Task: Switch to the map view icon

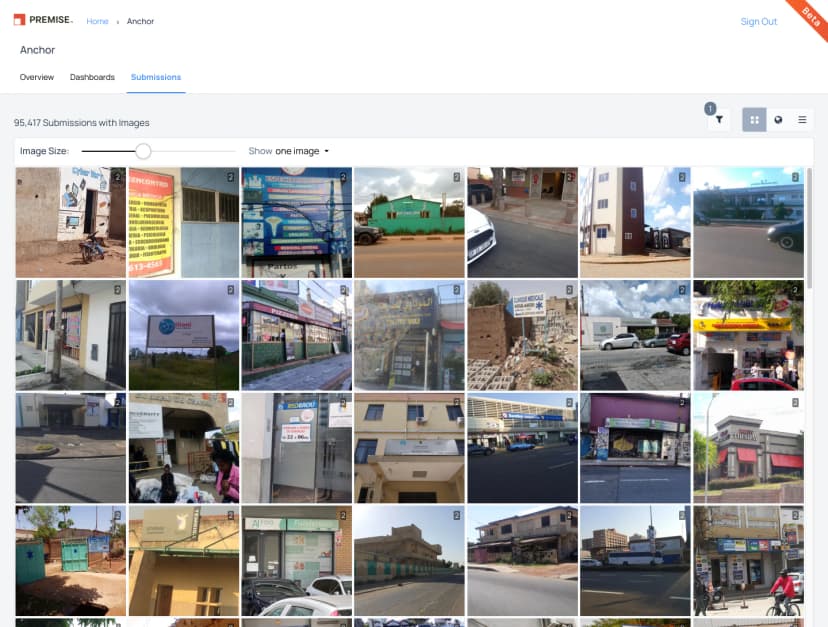Action: 779,119
